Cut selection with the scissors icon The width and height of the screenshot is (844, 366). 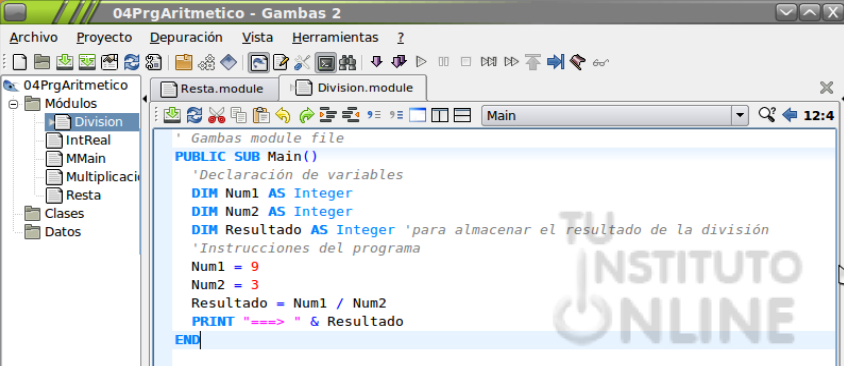click(x=216, y=115)
